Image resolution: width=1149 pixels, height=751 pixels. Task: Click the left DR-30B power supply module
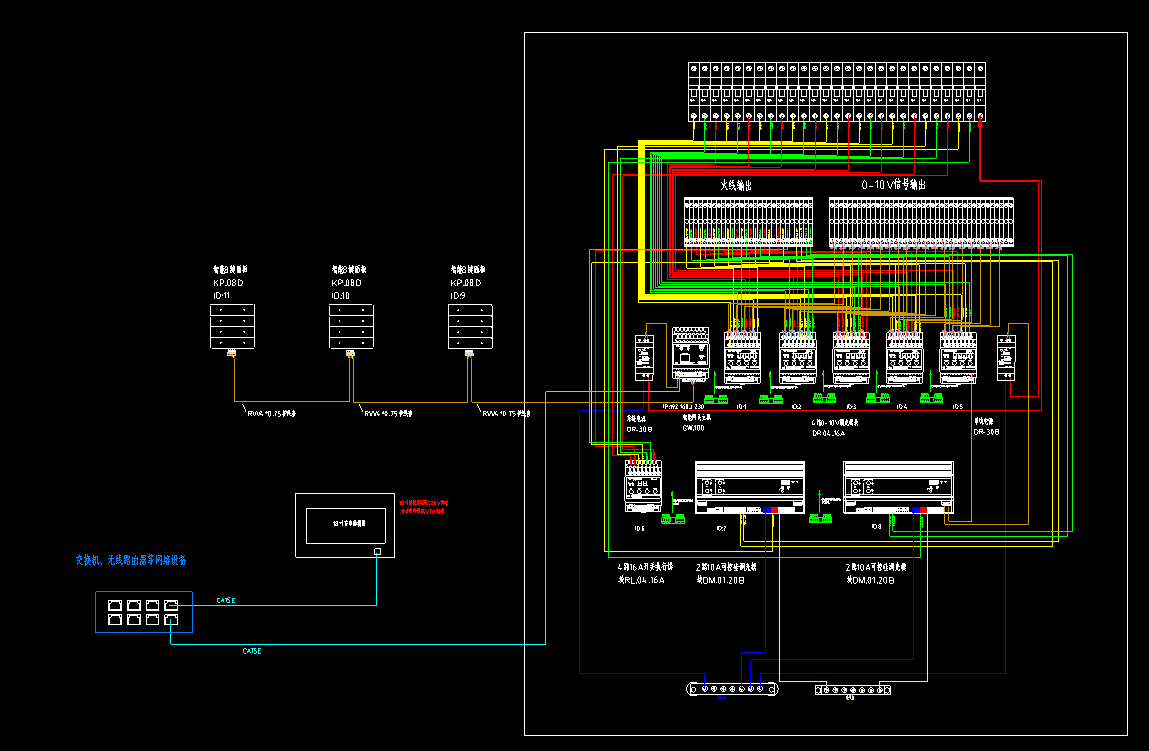click(645, 357)
